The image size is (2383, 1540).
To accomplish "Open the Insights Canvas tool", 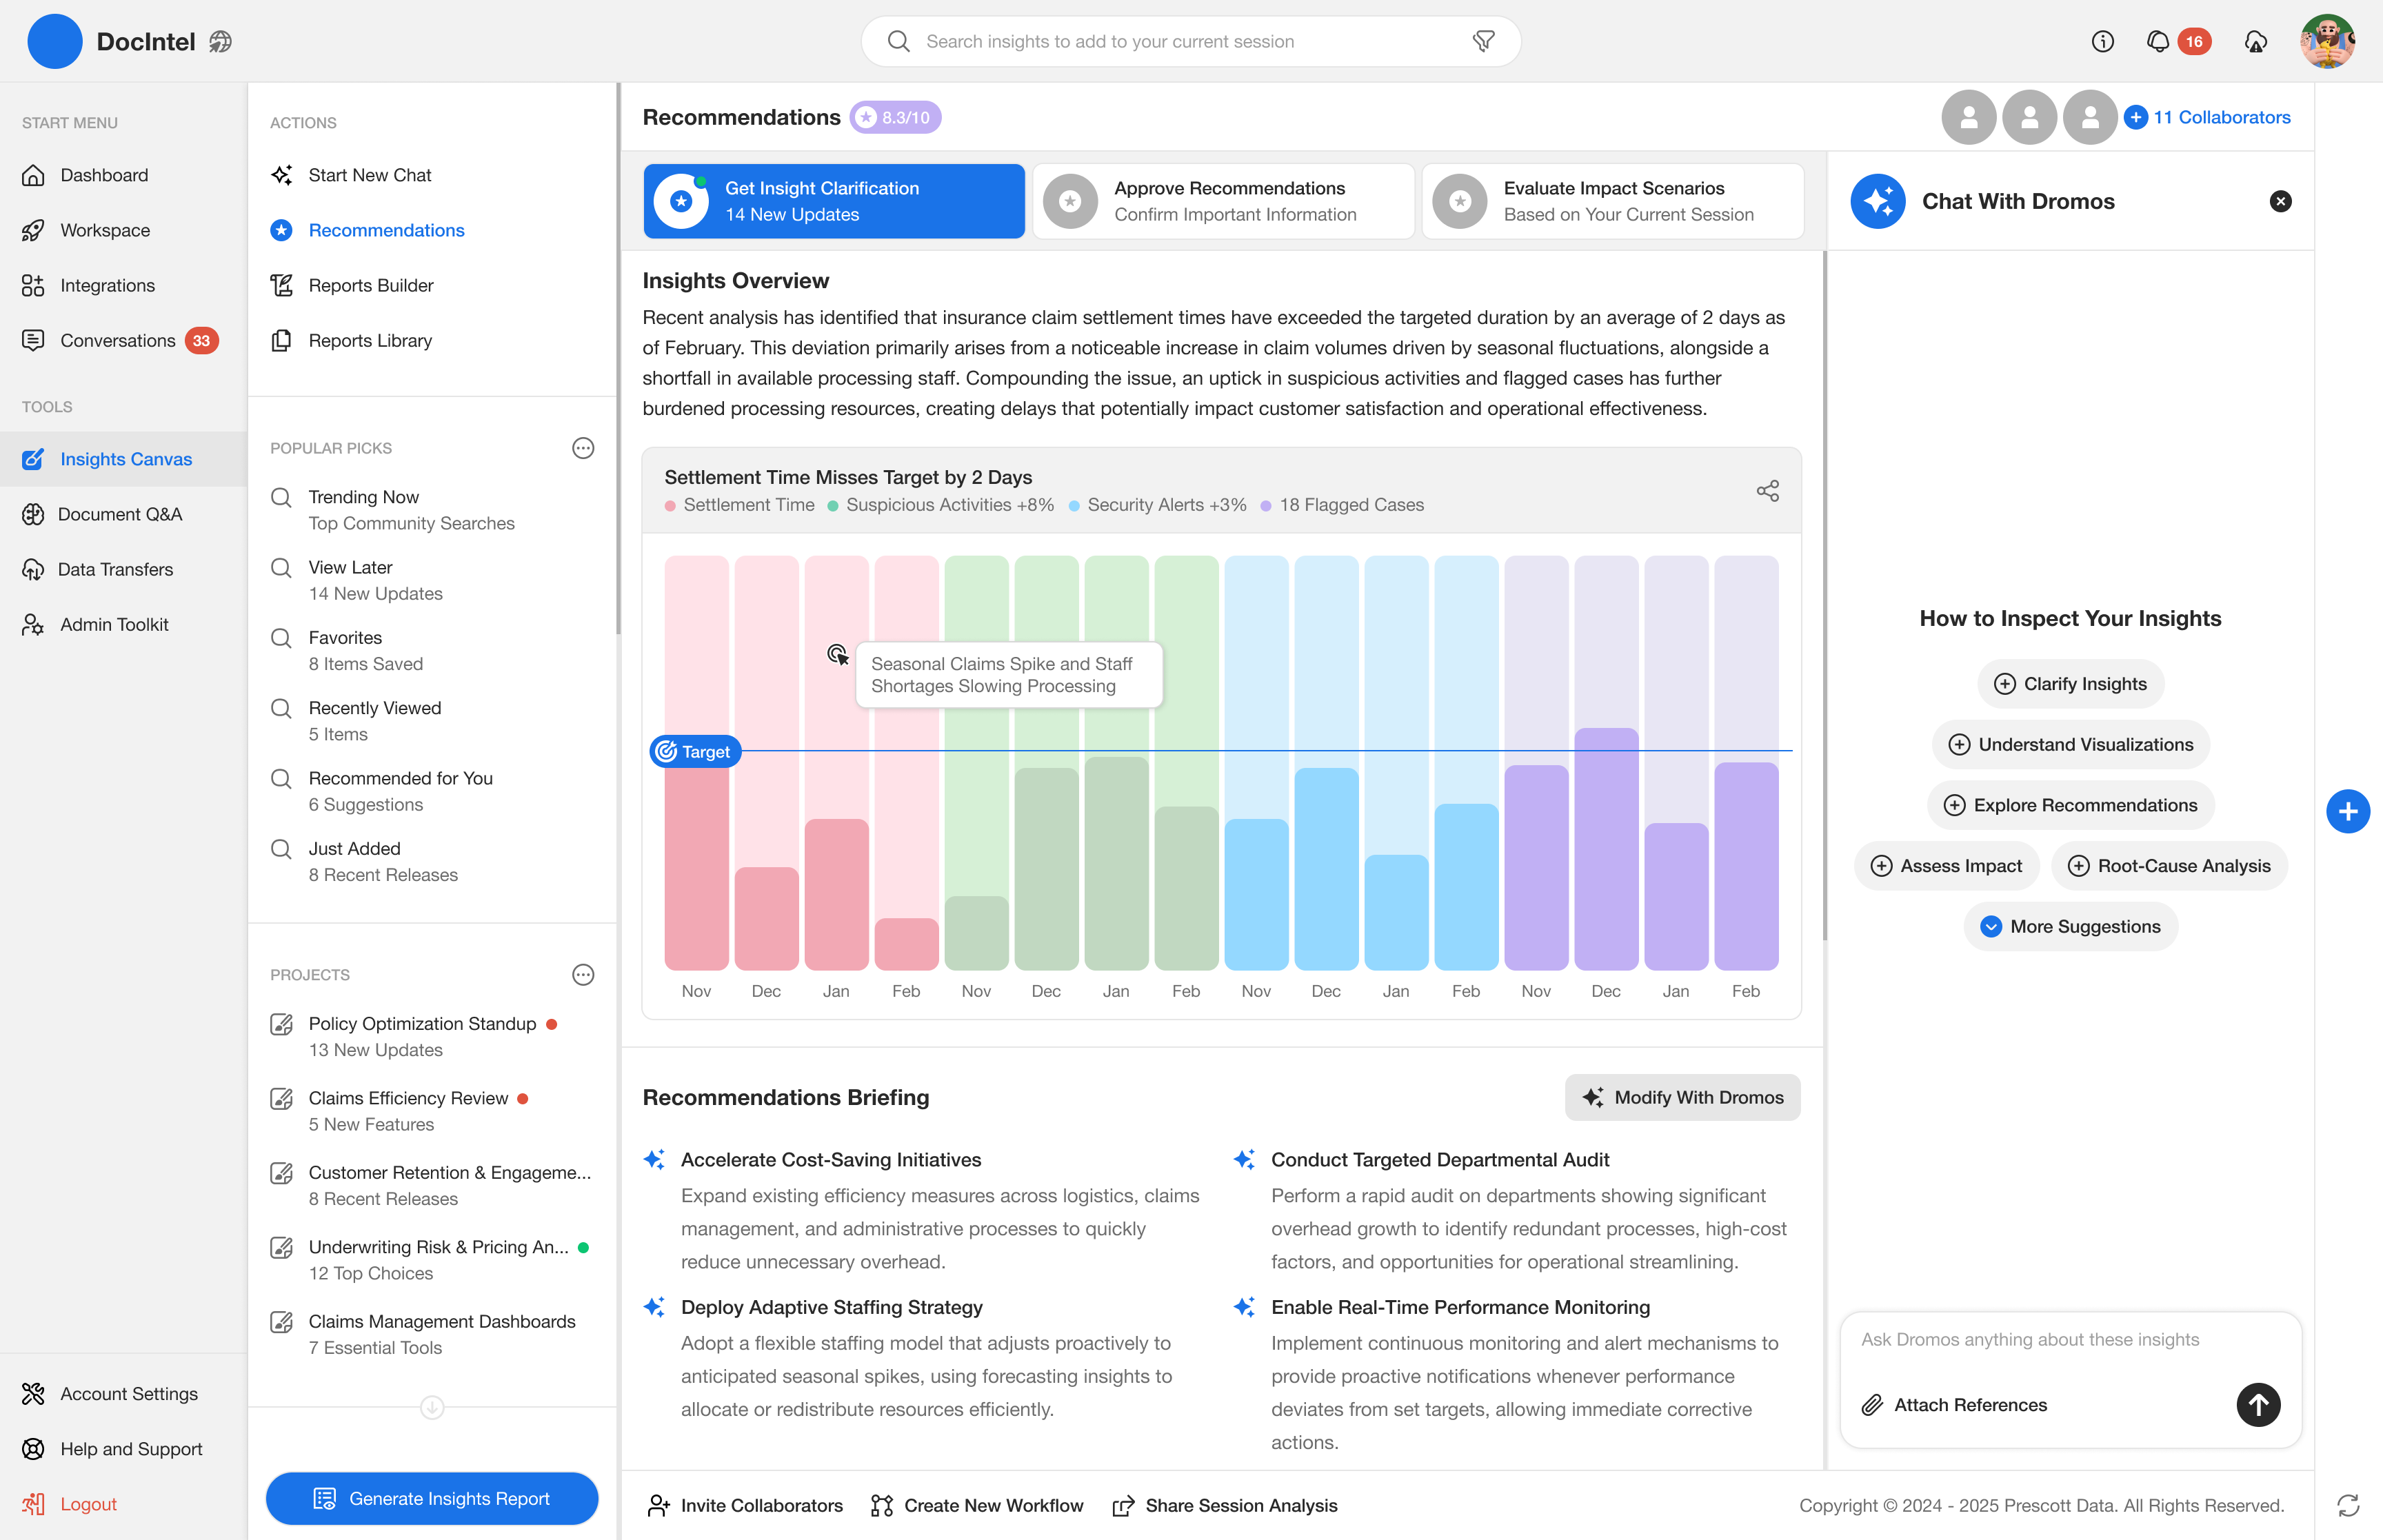I will click(125, 459).
